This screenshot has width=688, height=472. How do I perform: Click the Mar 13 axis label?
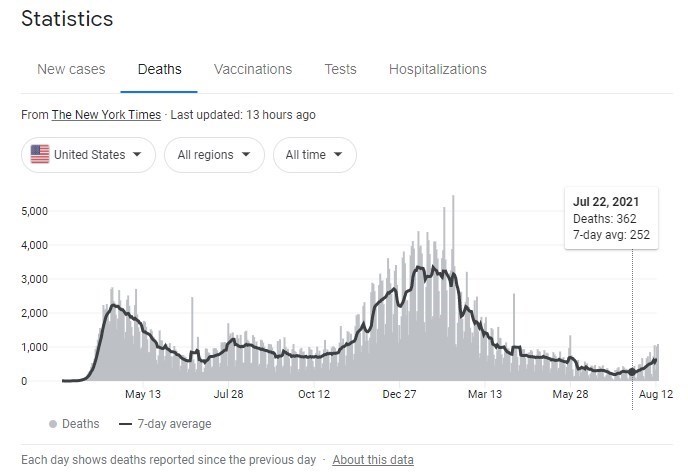[x=484, y=394]
